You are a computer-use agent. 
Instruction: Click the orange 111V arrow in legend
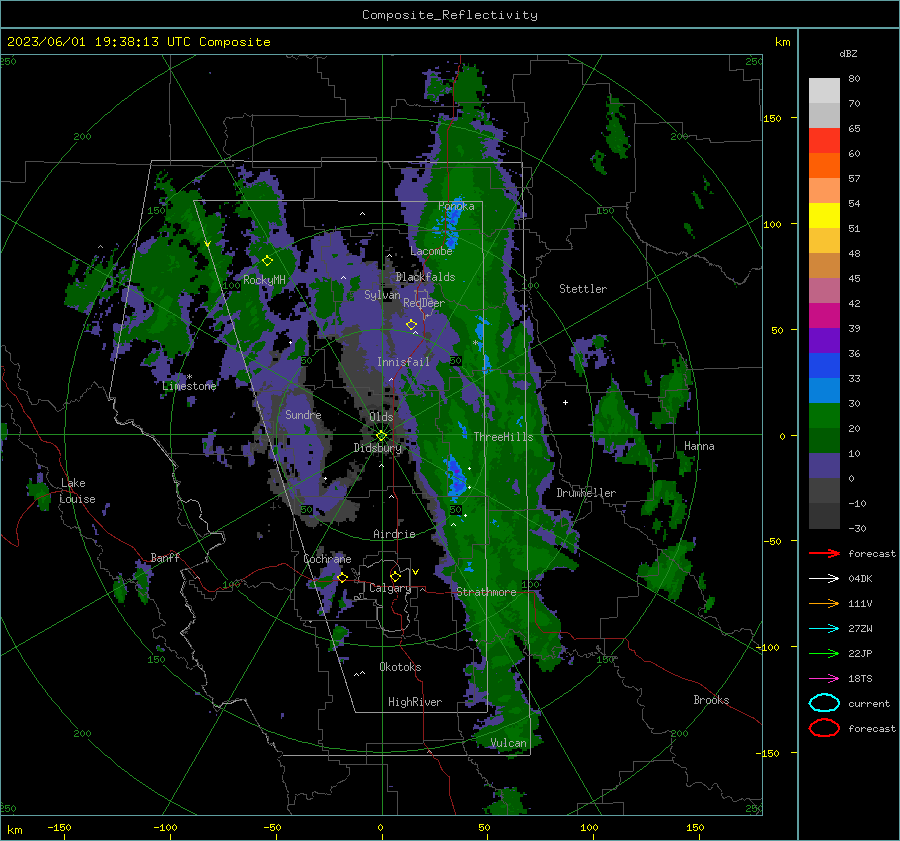tap(824, 603)
